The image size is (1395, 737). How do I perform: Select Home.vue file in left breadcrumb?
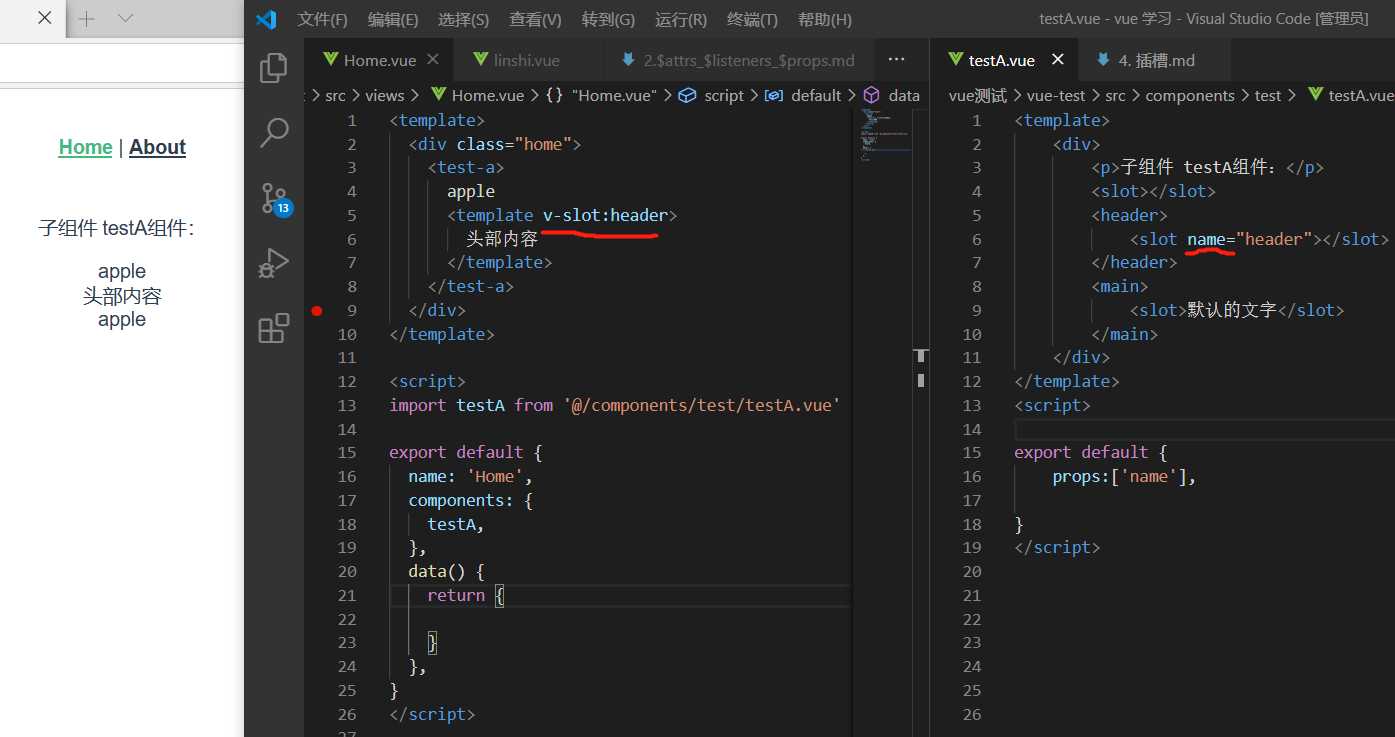coord(477,95)
